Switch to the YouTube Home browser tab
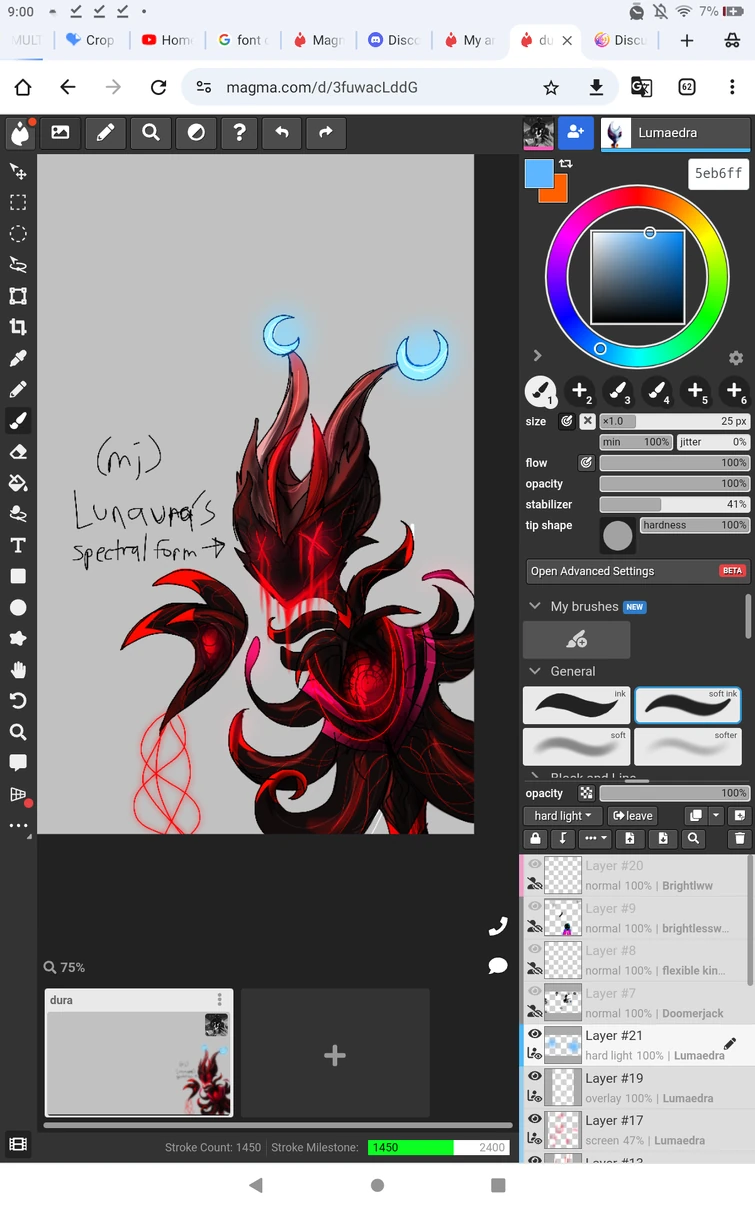This screenshot has height=1208, width=755. [x=167, y=40]
